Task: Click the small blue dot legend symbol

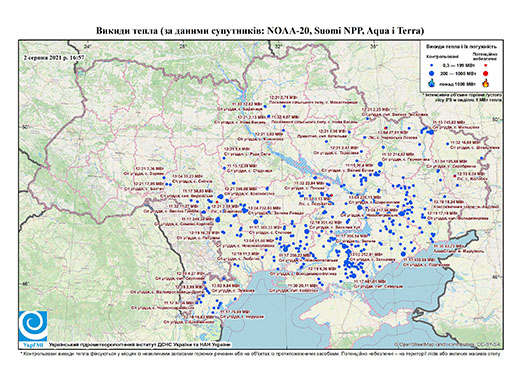Action: point(432,65)
